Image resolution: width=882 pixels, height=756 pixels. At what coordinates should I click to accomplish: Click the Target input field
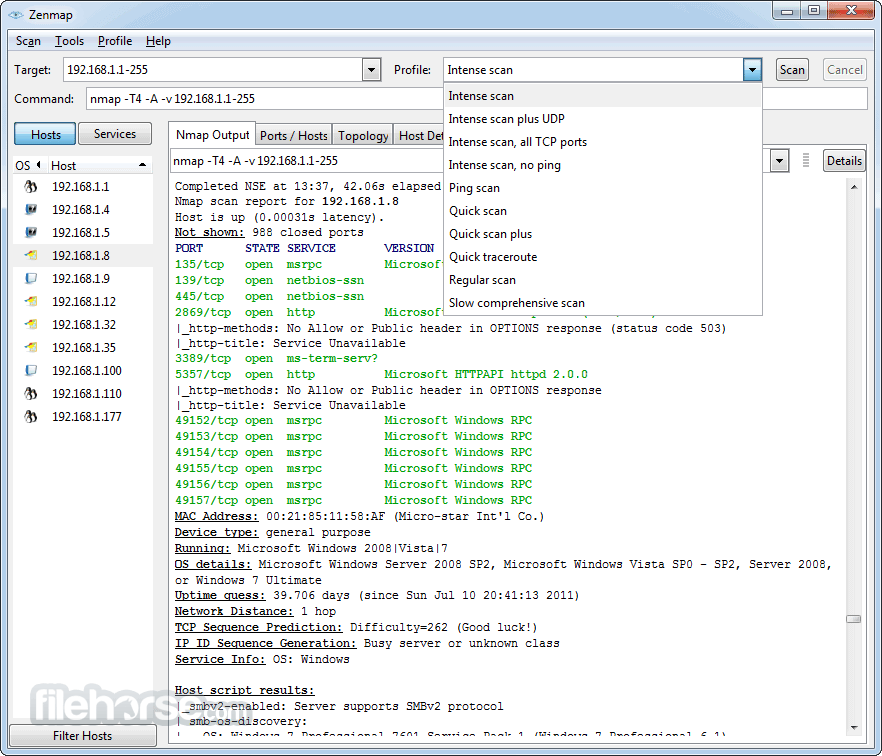tap(213, 70)
